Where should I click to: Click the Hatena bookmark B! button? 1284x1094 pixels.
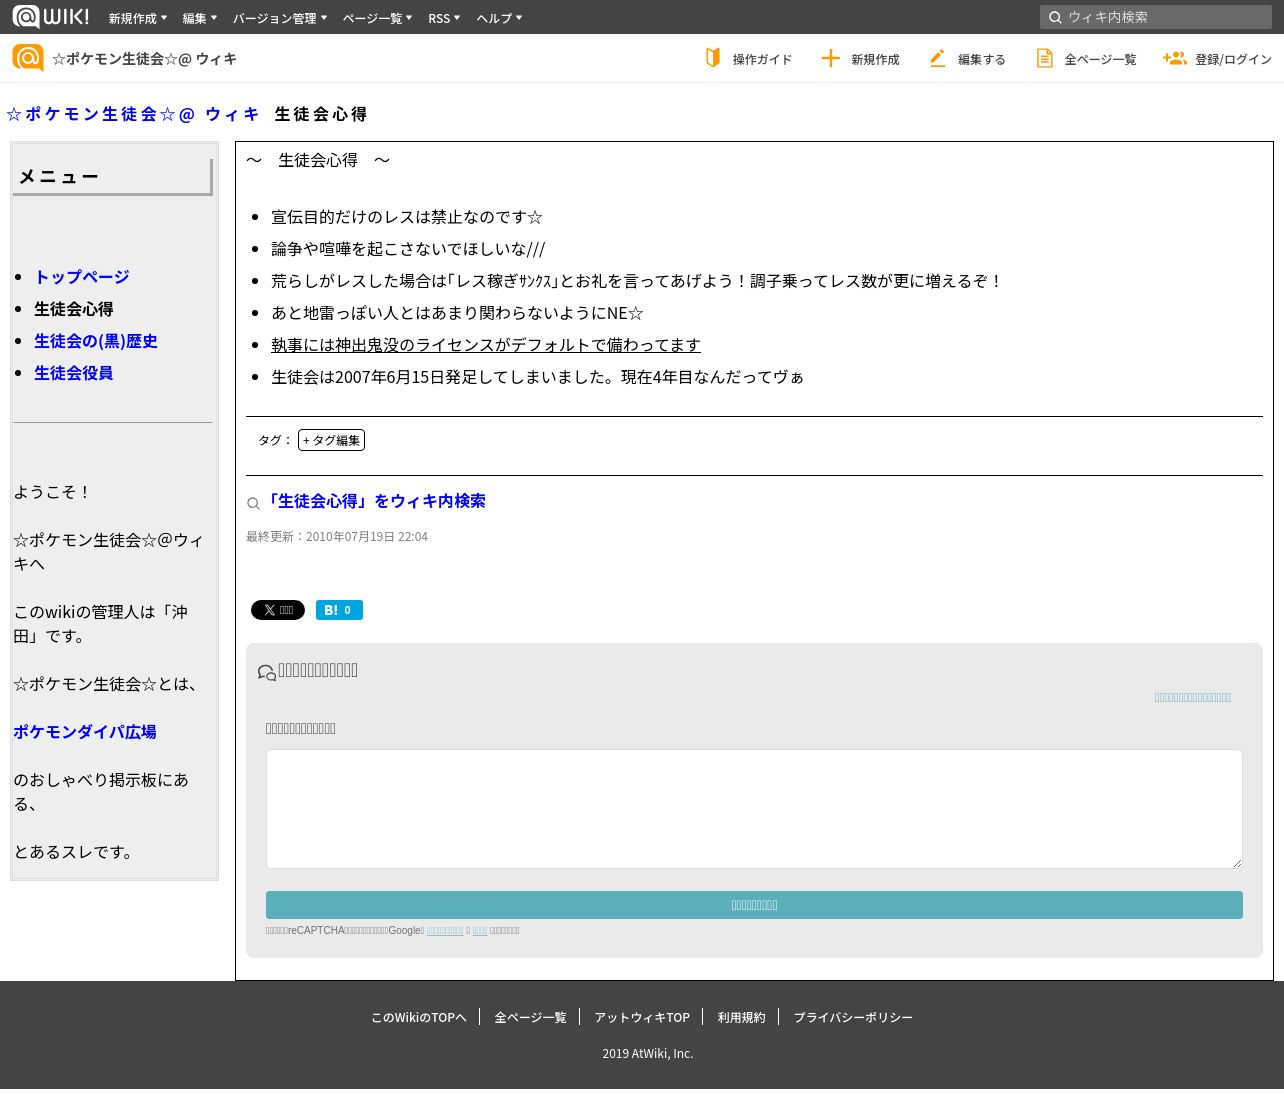(339, 610)
